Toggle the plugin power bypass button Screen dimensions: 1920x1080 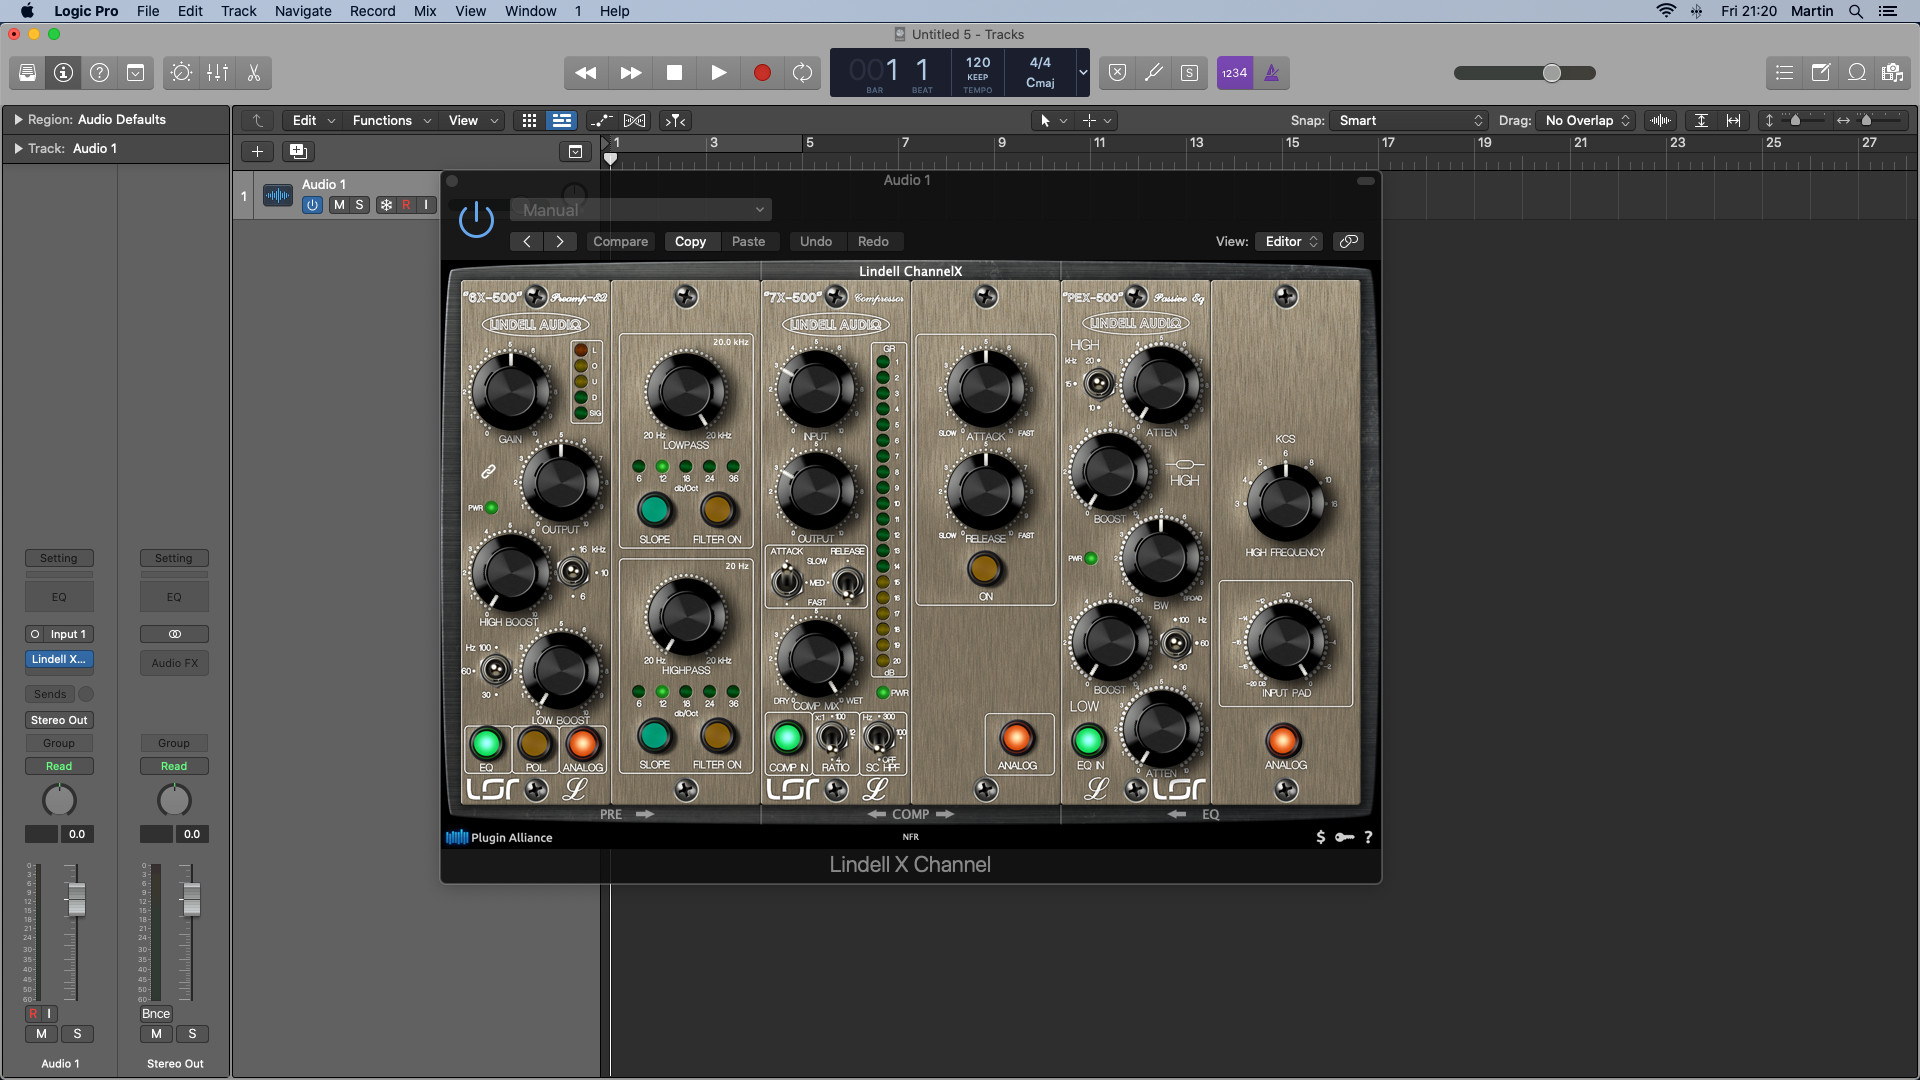pos(476,219)
